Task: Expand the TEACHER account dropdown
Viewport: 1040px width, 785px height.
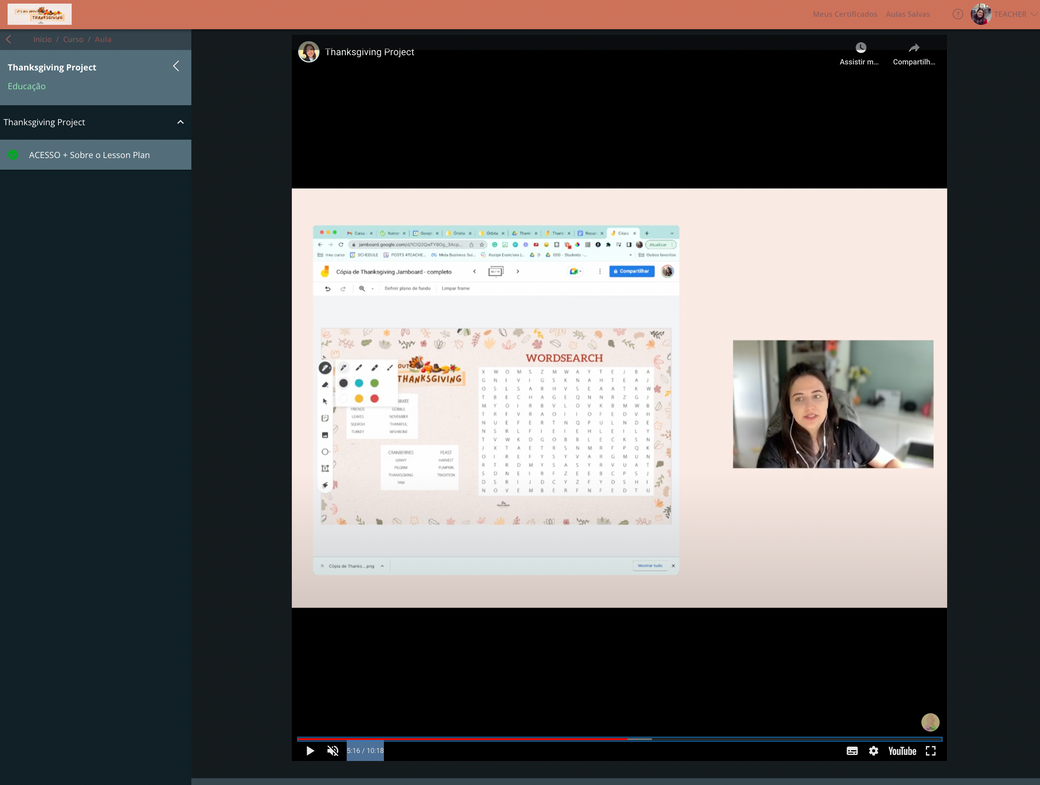Action: pyautogui.click(x=1033, y=14)
